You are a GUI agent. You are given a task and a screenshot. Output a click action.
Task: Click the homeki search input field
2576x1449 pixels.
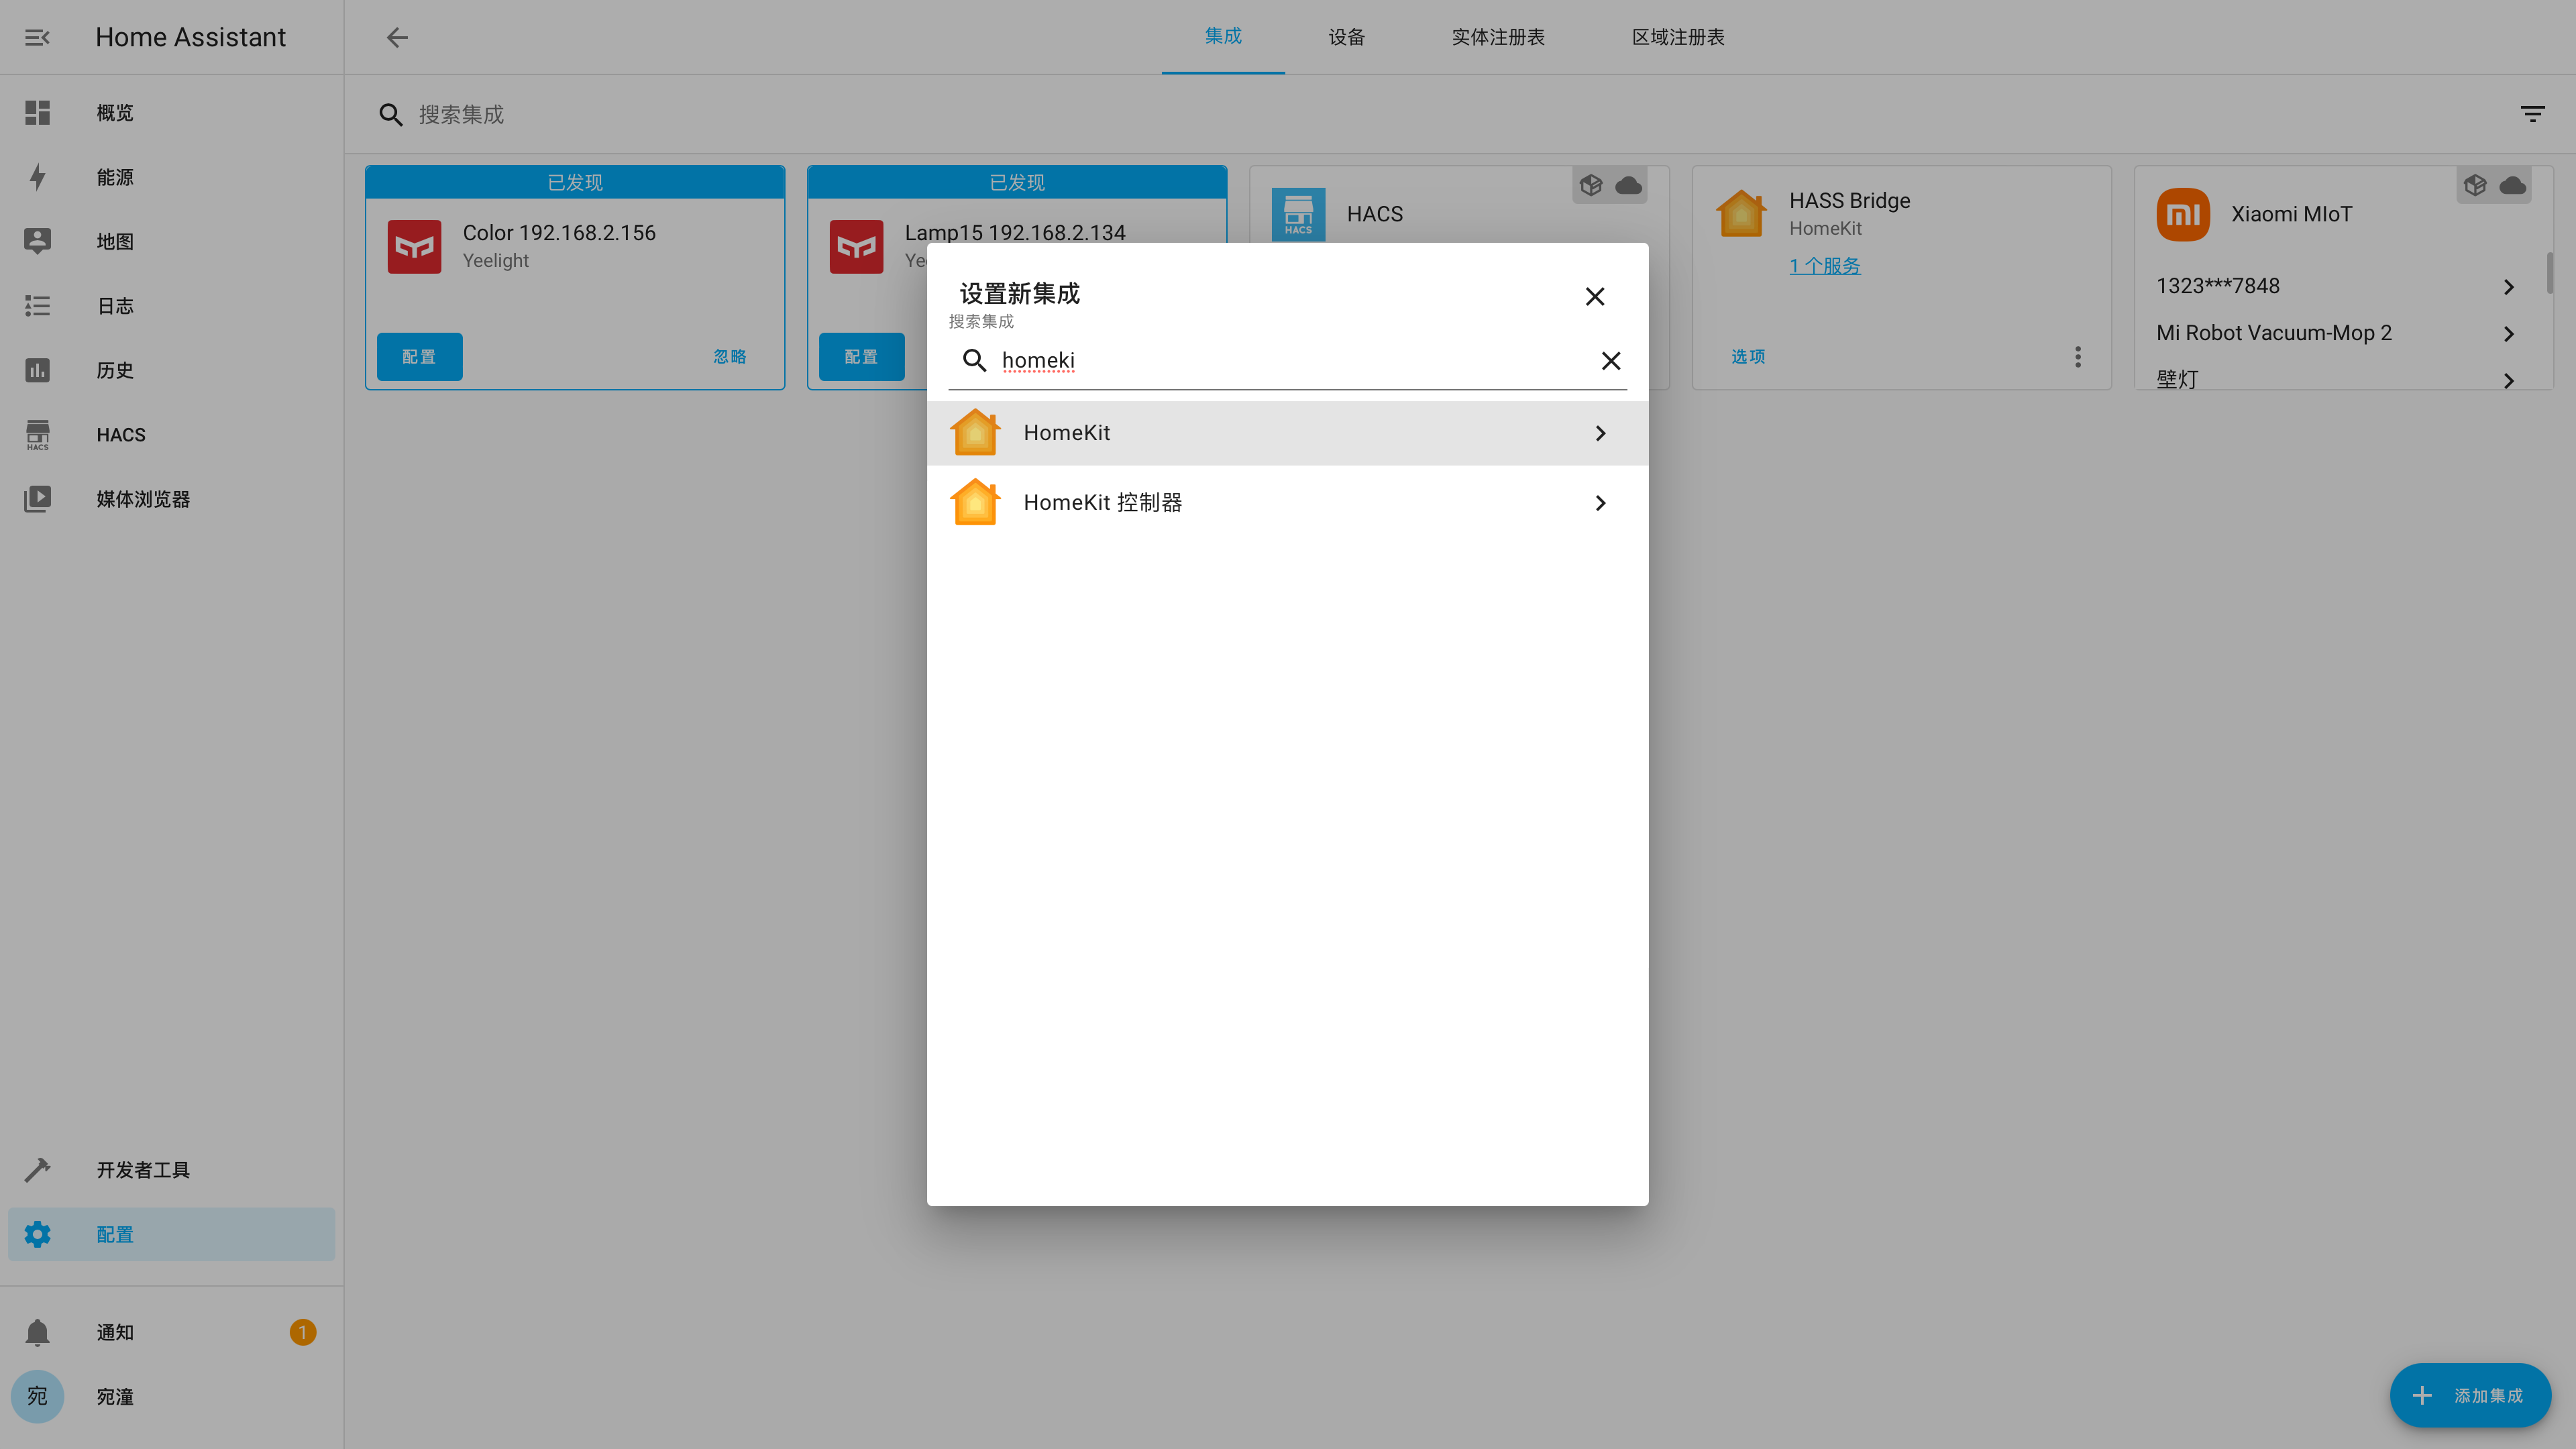point(1290,360)
